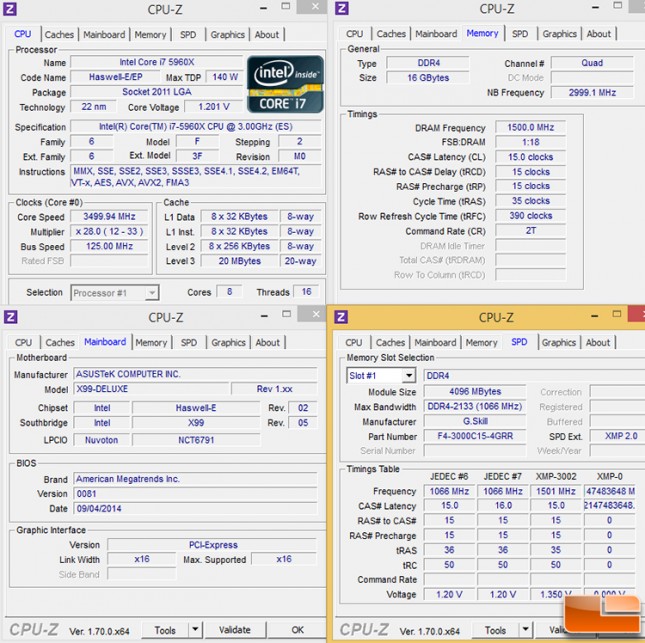Click the Multiplier x 28.0 value

(109, 232)
